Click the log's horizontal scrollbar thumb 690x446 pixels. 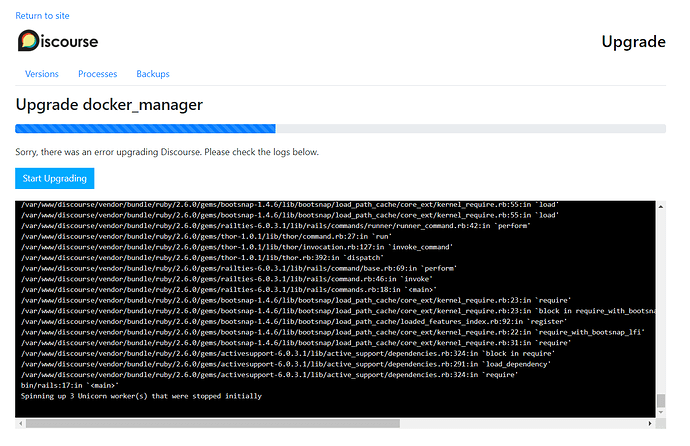pyautogui.click(x=213, y=424)
